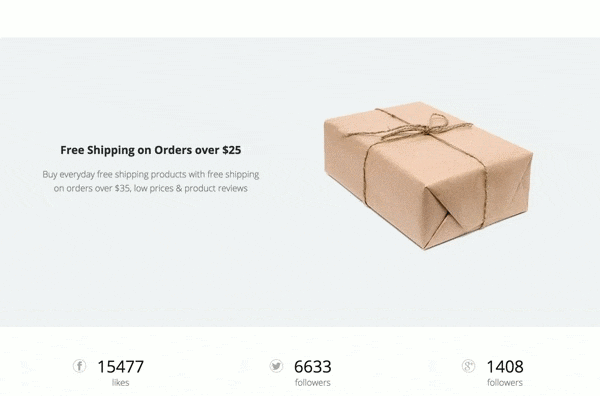Click the Facebook icon beside 15477

79,366
